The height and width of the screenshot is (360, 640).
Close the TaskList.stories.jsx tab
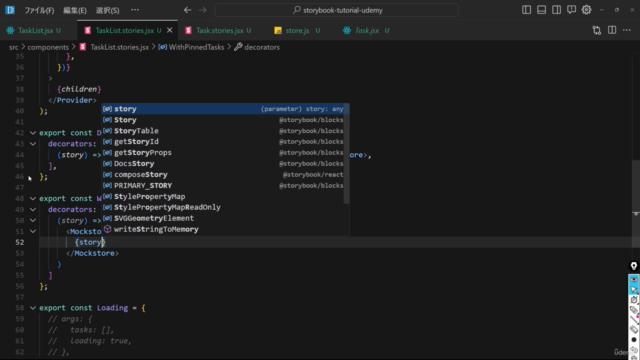click(x=170, y=30)
